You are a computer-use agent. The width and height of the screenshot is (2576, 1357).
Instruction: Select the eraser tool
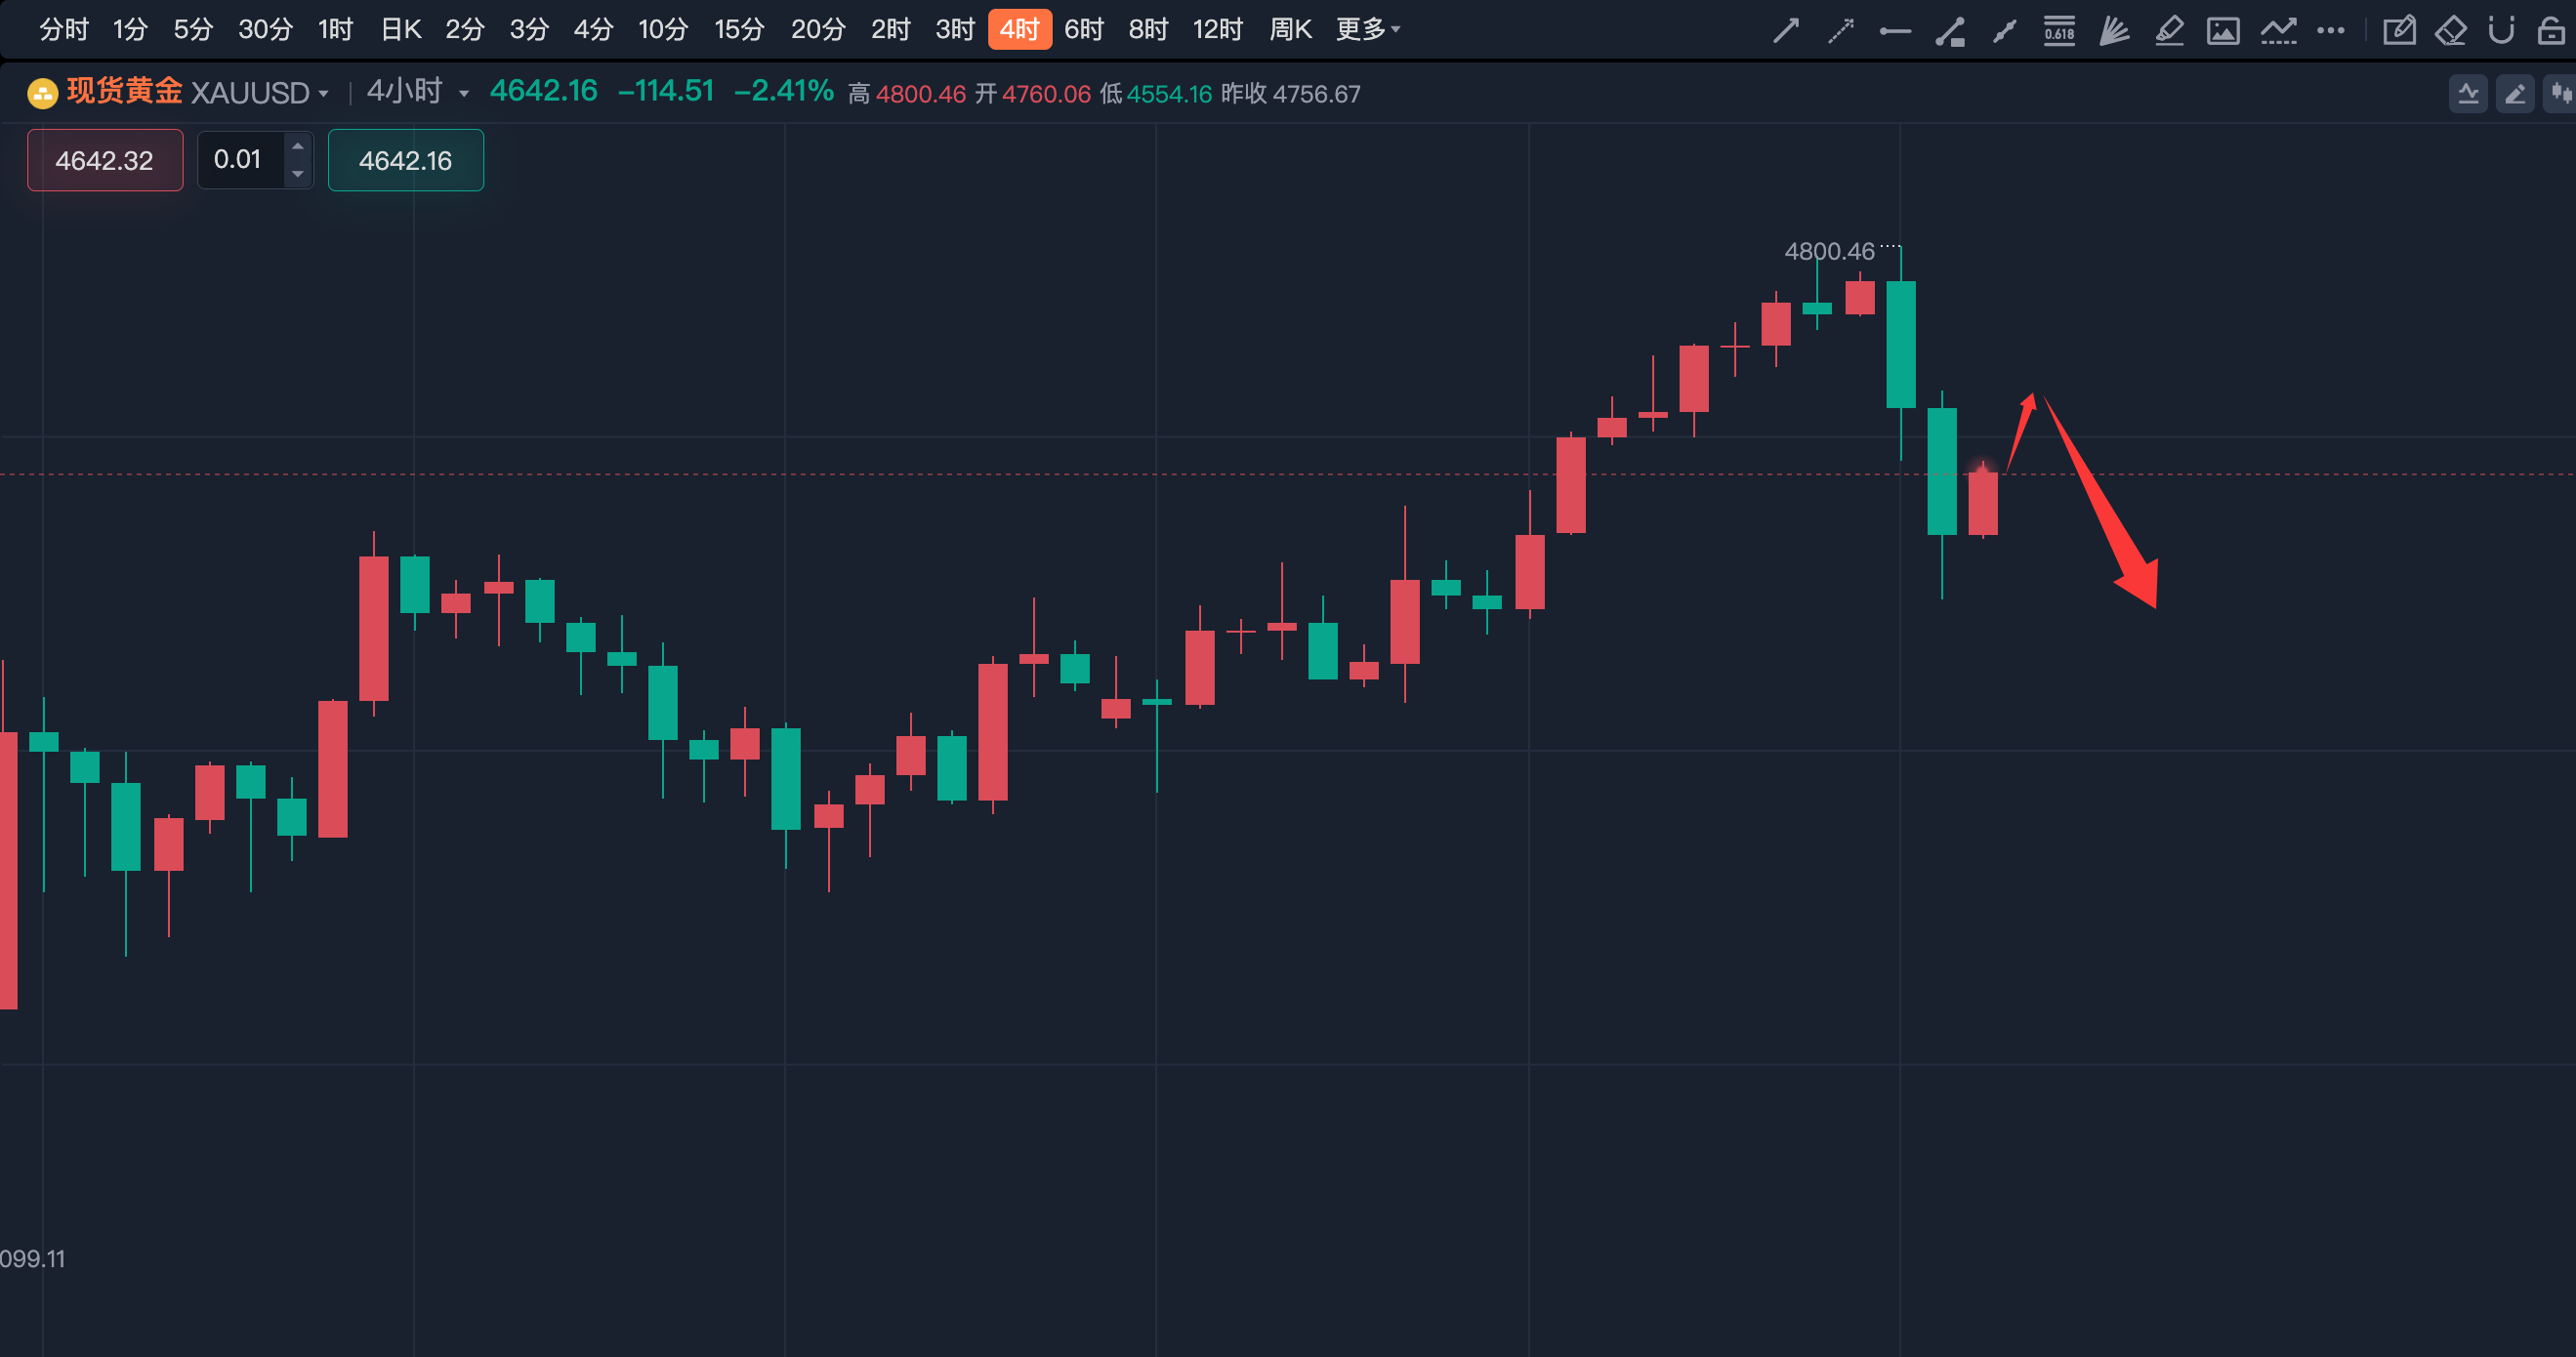[2450, 30]
